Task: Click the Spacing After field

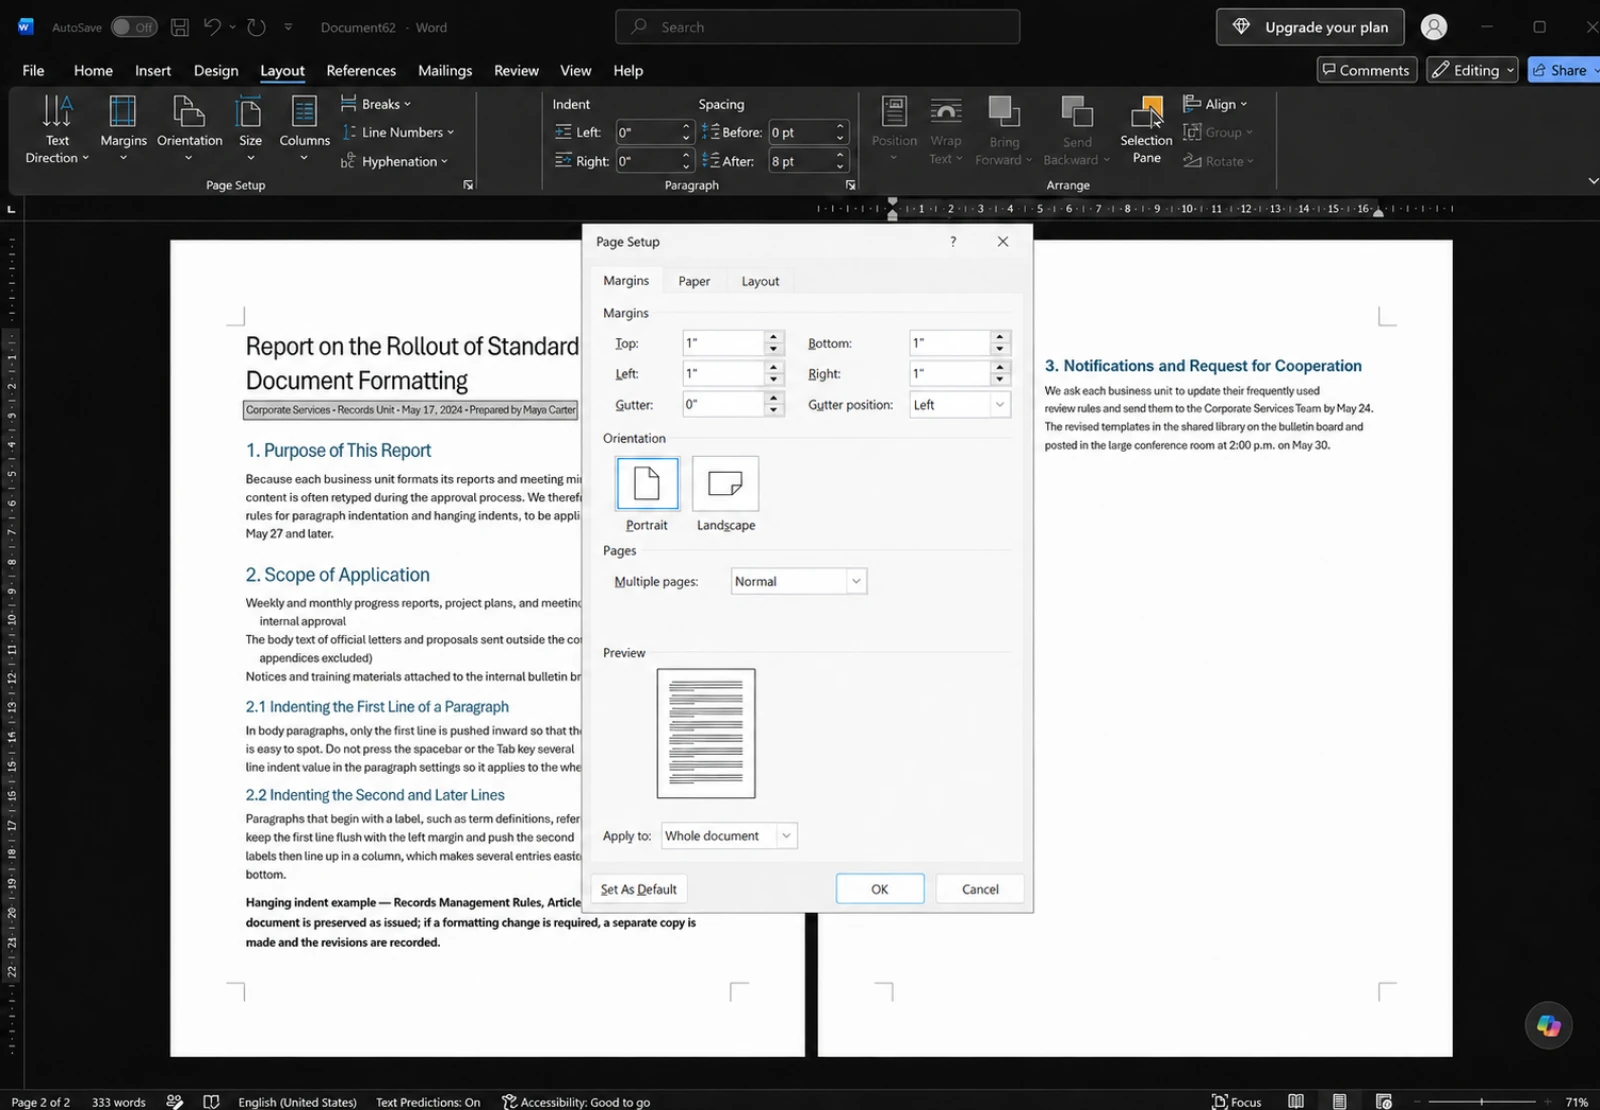Action: [x=801, y=161]
